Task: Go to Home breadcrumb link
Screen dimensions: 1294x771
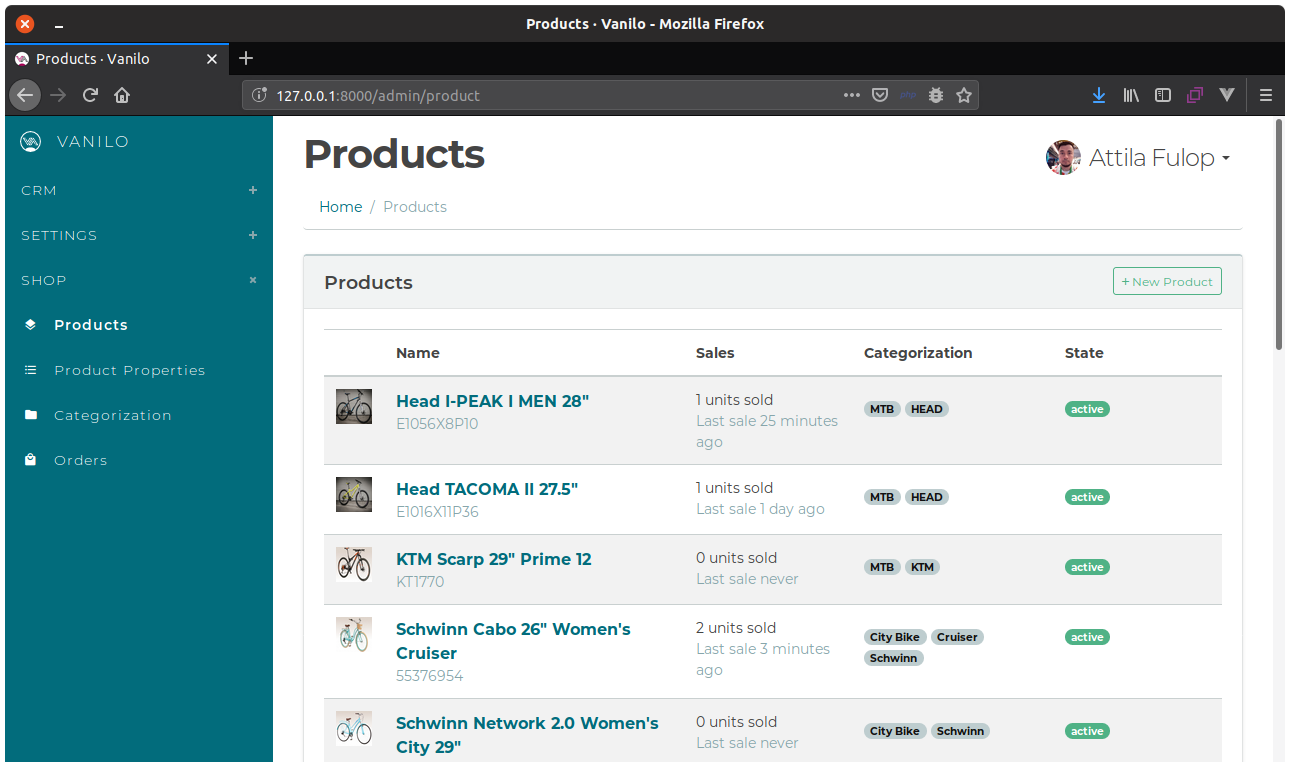Action: pyautogui.click(x=340, y=207)
